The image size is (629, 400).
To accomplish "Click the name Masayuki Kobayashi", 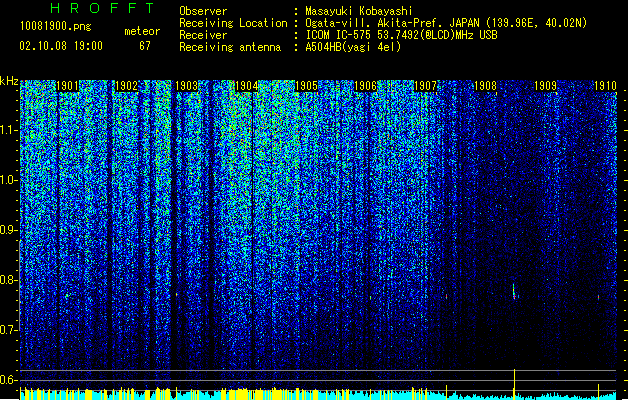I will tap(359, 11).
